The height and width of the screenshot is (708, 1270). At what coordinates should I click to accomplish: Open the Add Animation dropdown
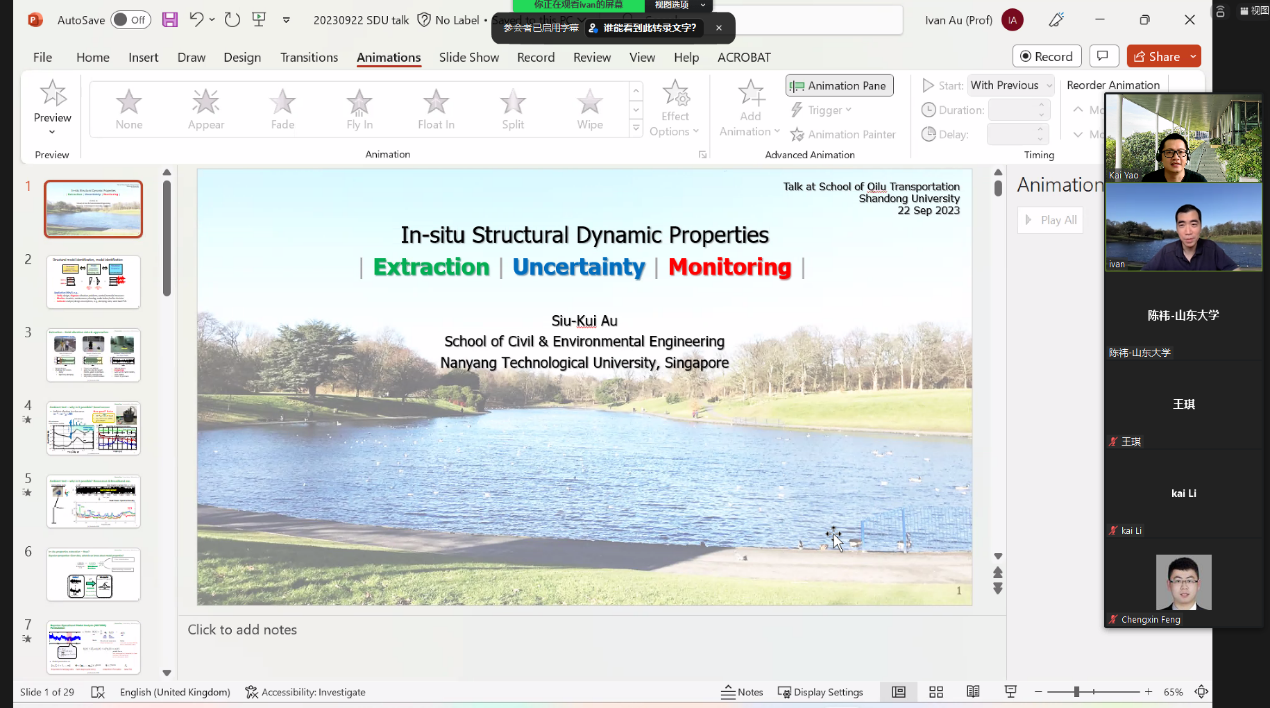[750, 109]
